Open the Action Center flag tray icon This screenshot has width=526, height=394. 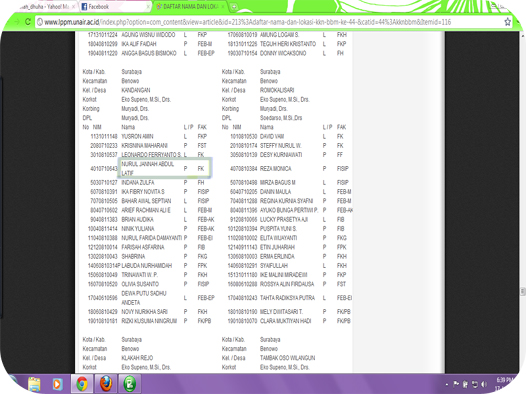click(x=456, y=384)
